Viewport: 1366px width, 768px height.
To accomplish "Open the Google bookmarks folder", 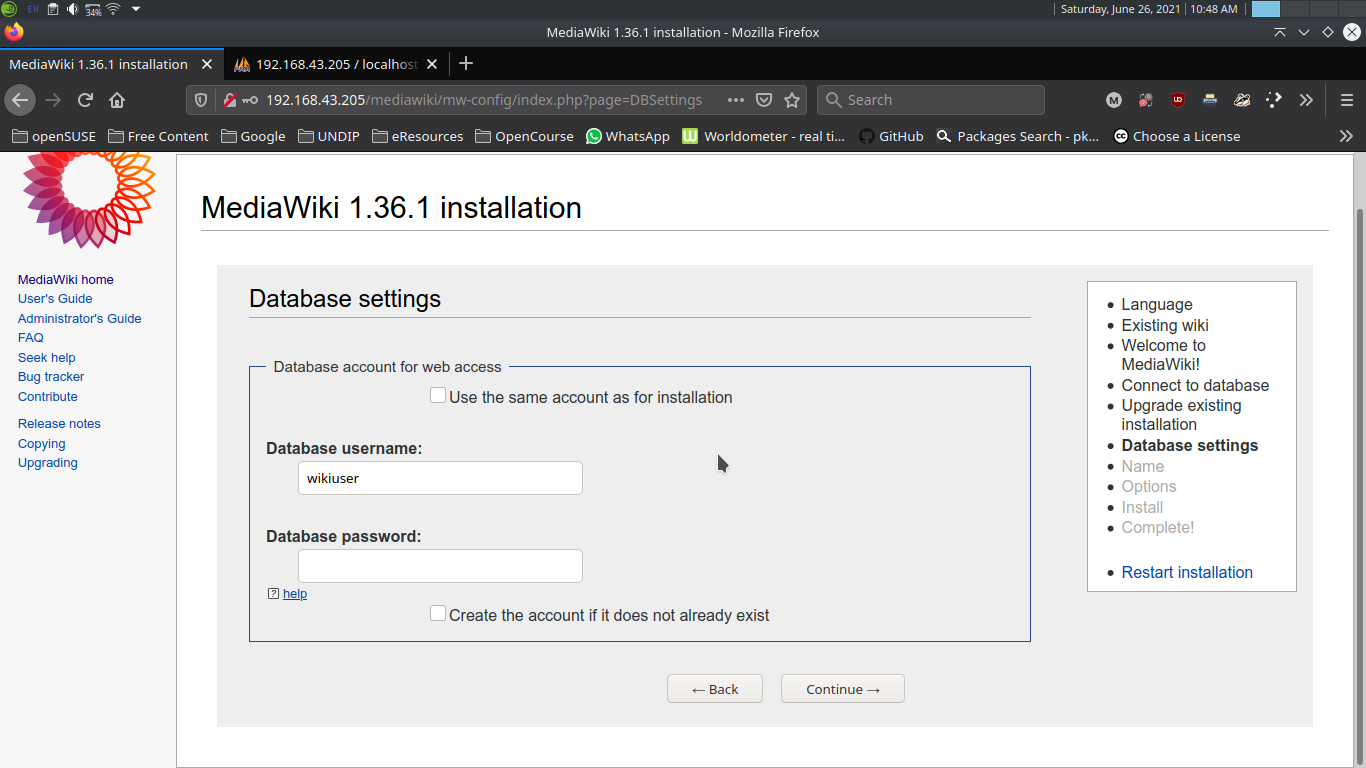I will pyautogui.click(x=253, y=136).
